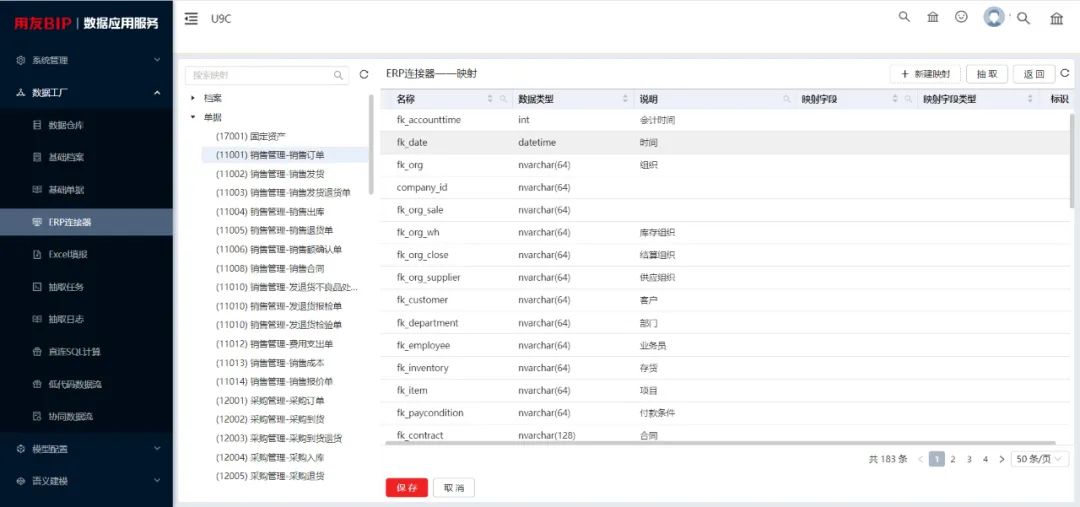
Task: Select tree item (12001) 采购管理-采购订单
Action: pyautogui.click(x=270, y=400)
